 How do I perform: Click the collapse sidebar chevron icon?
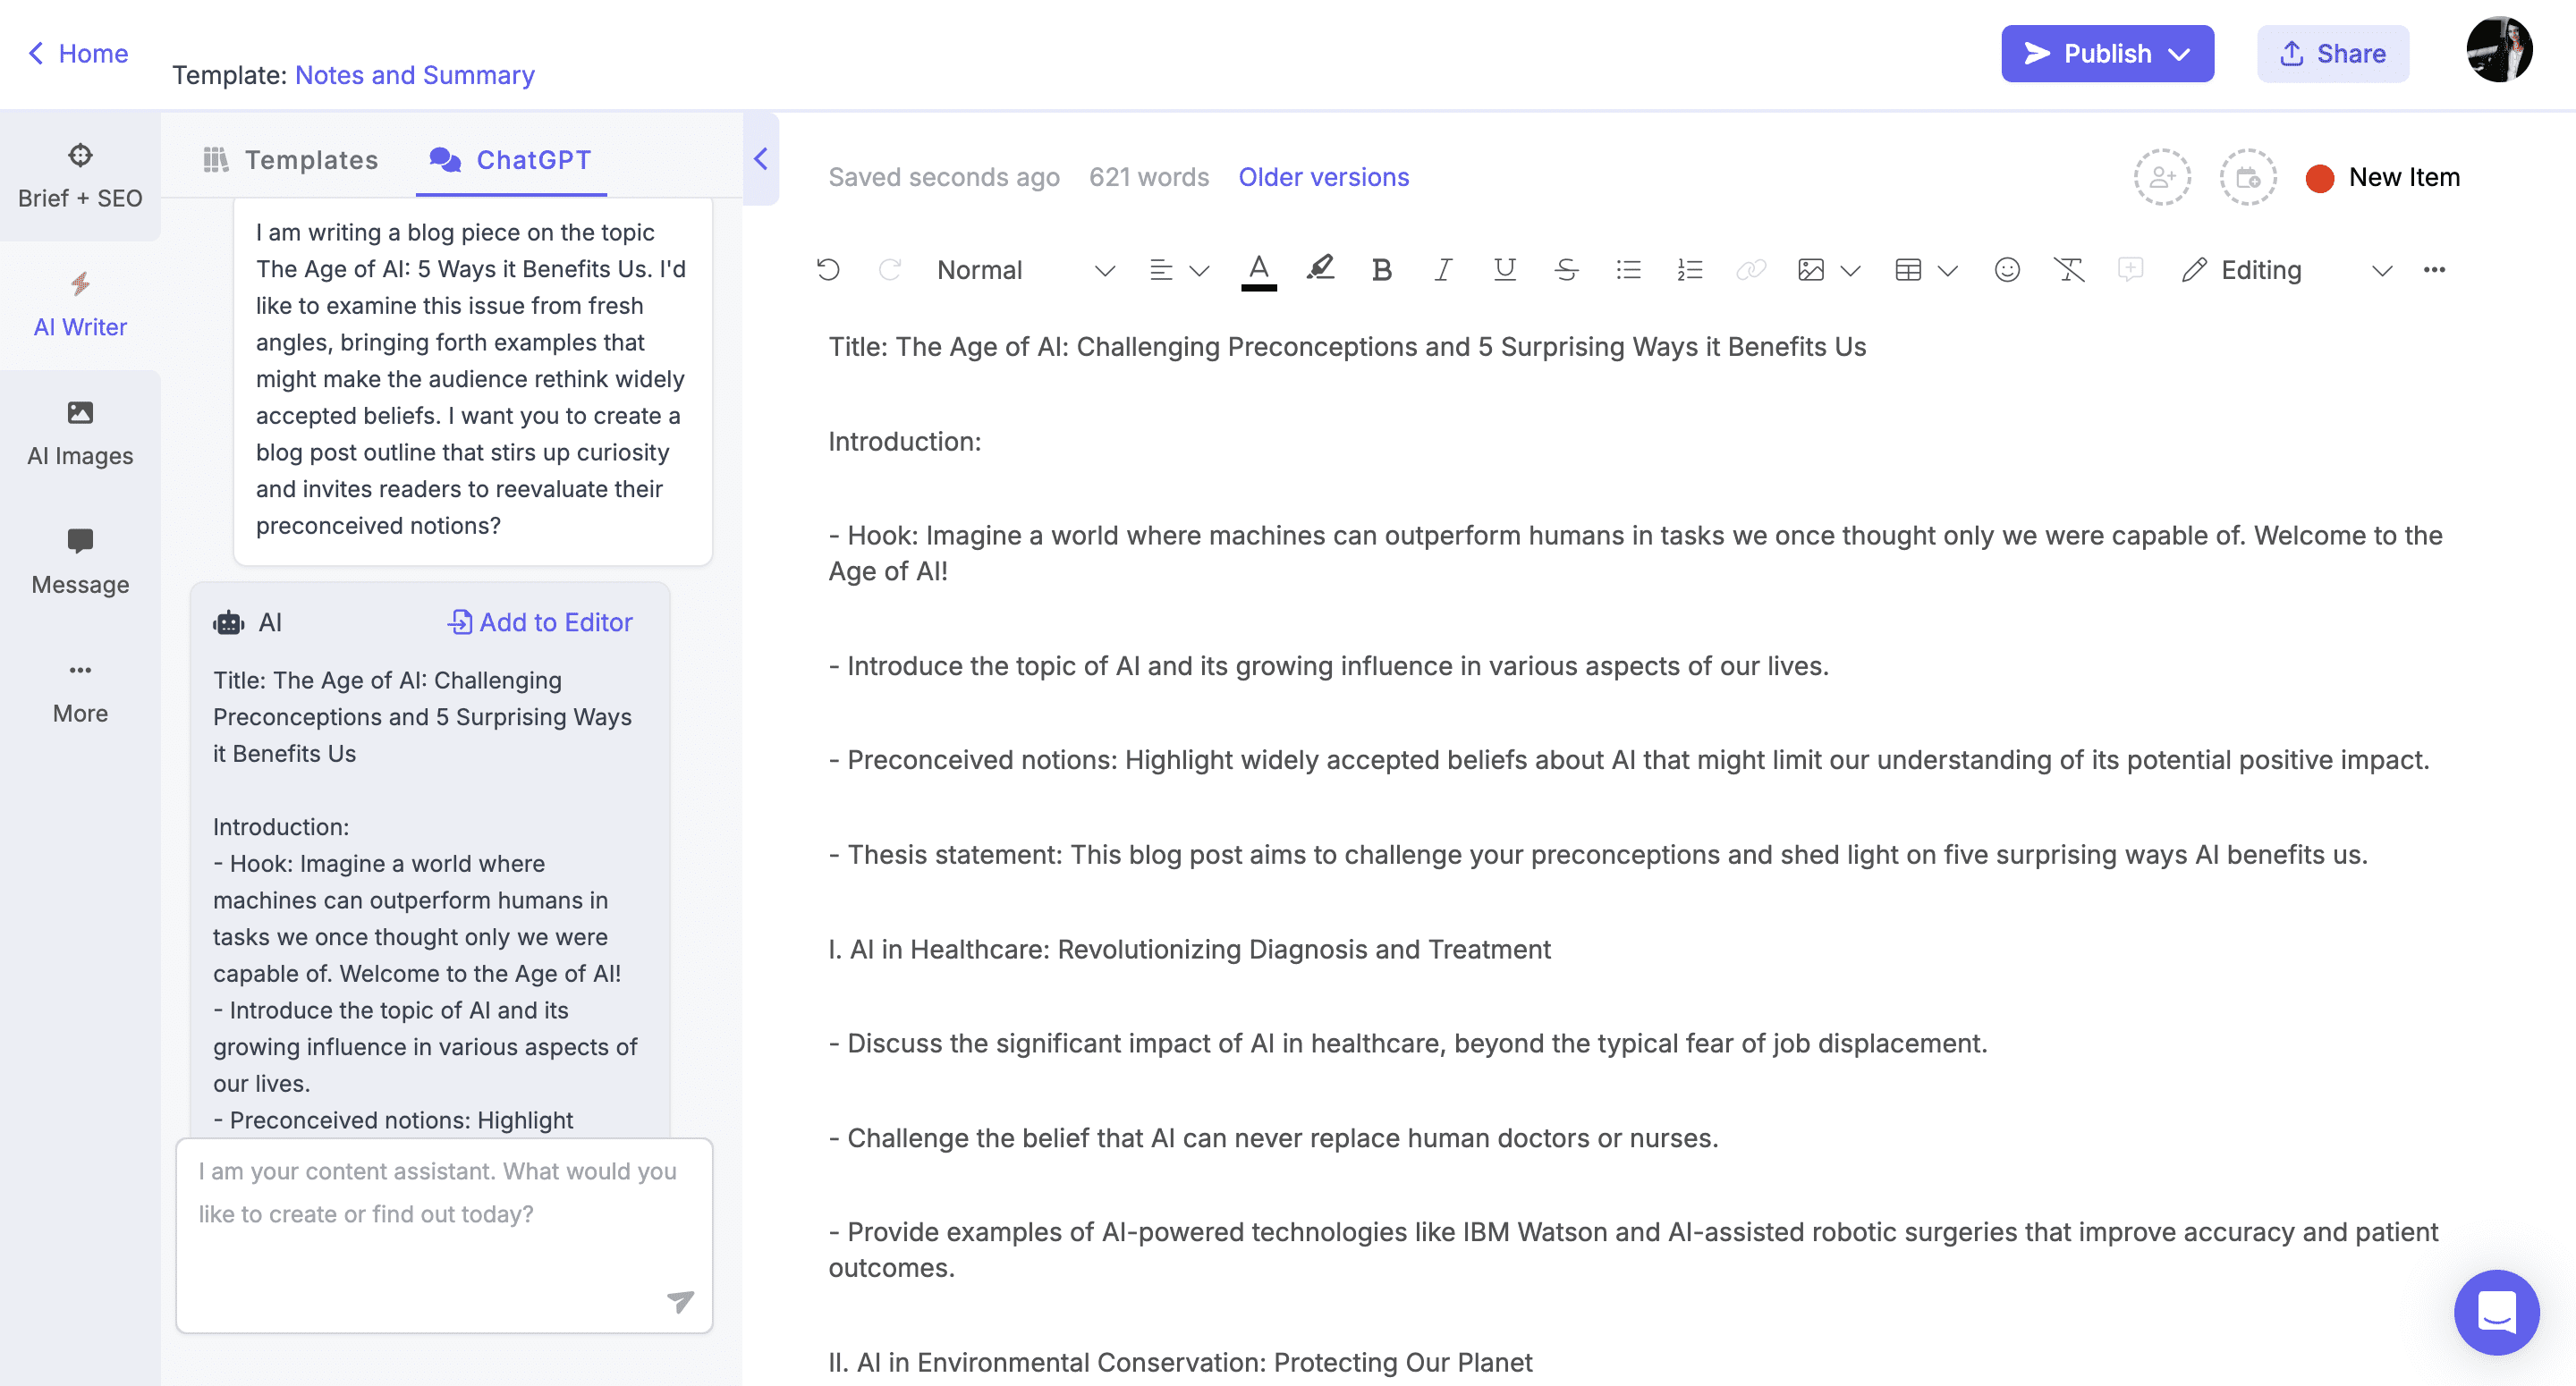759,159
